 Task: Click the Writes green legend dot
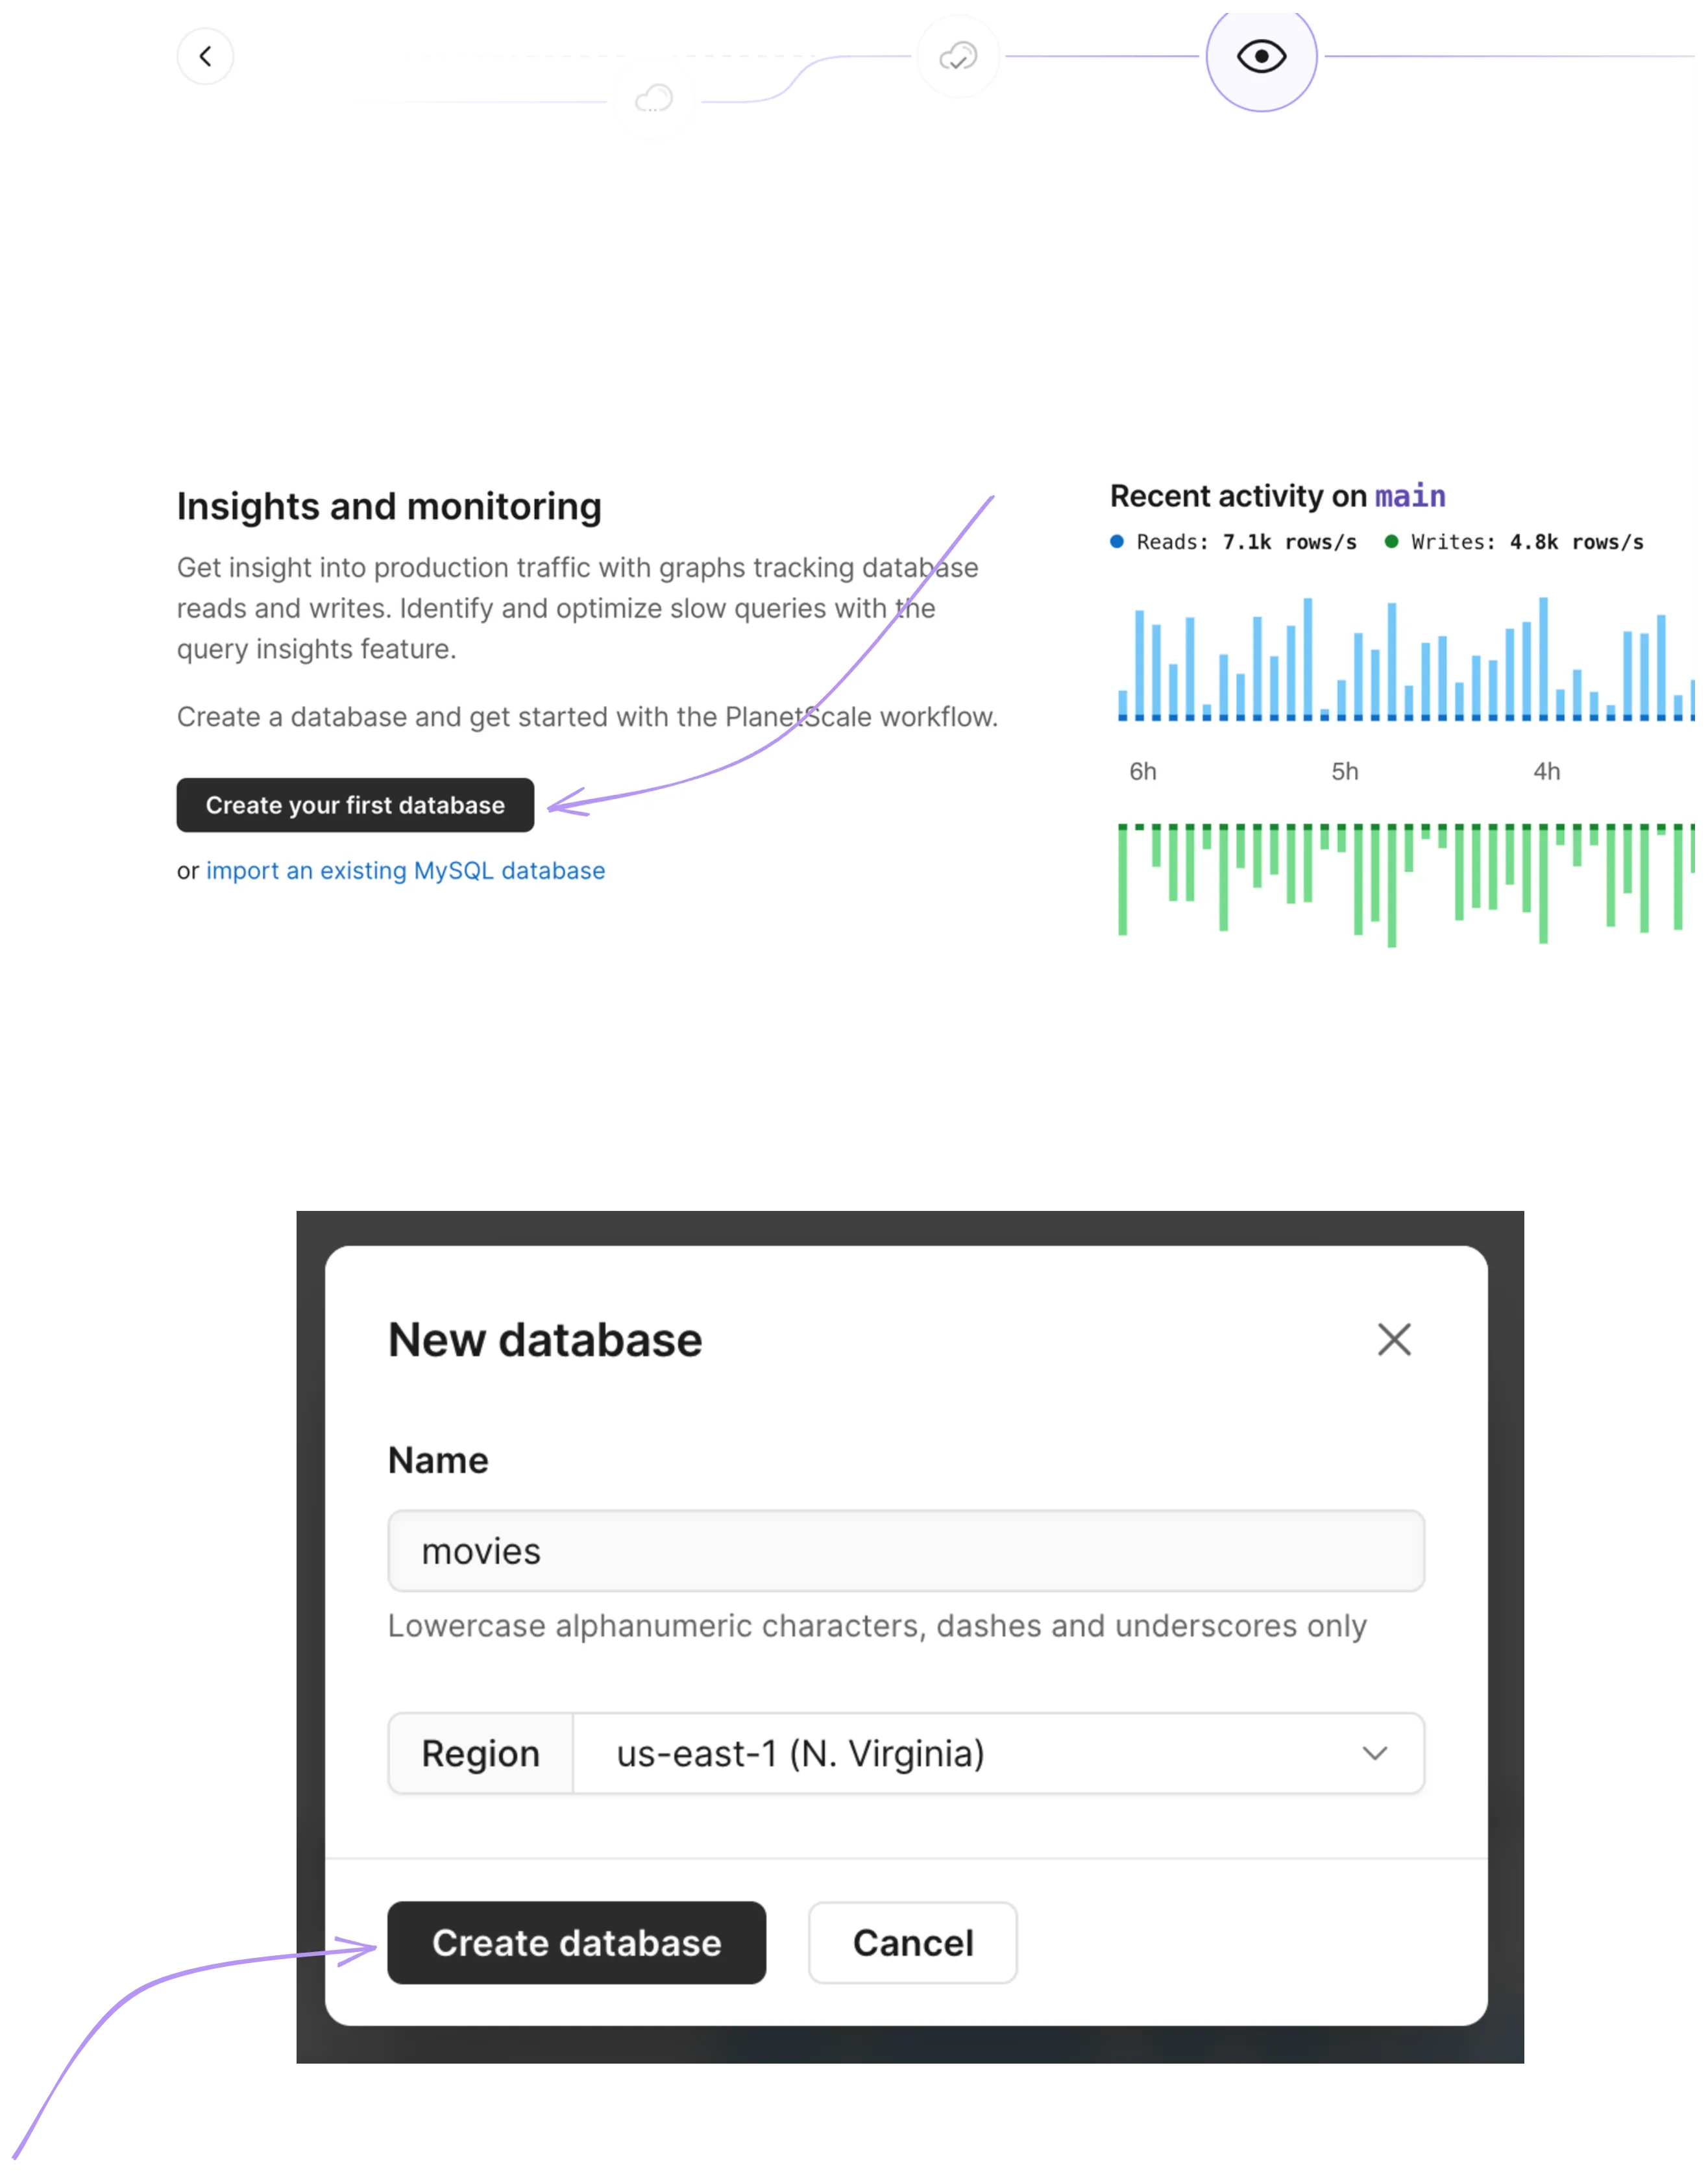[1391, 542]
